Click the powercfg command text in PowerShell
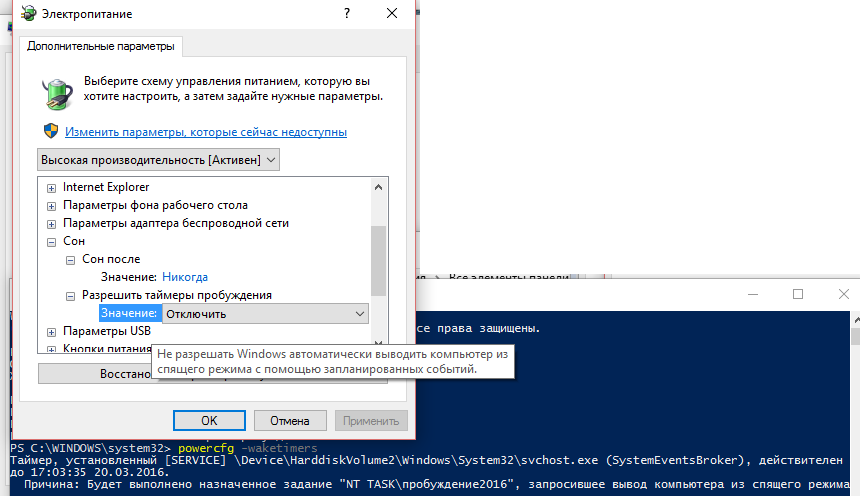The image size is (860, 496). (x=206, y=448)
